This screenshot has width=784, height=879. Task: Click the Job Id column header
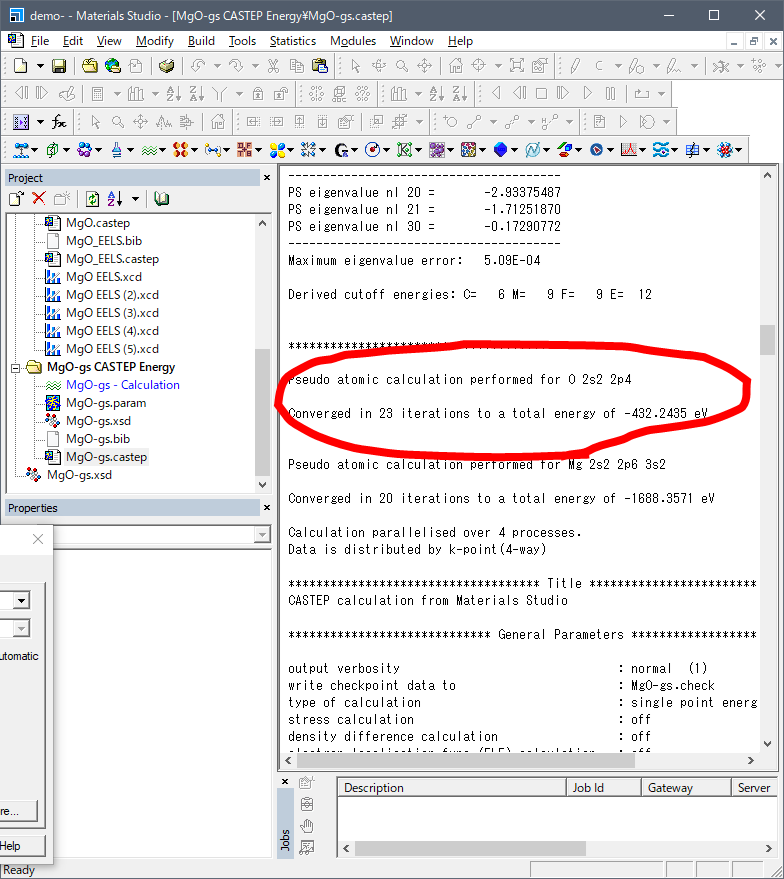(x=604, y=788)
